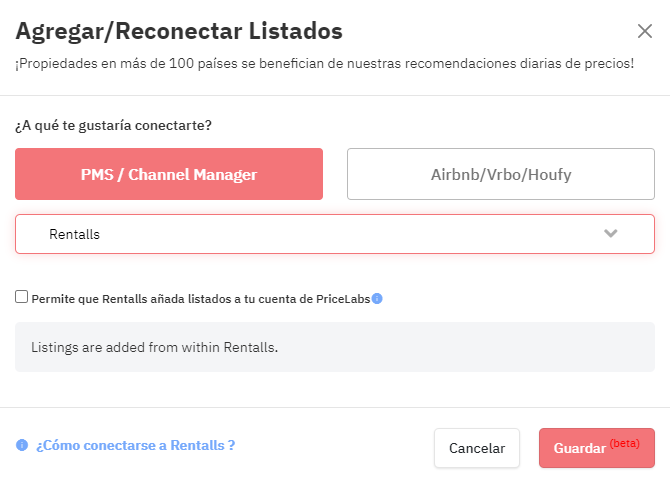This screenshot has height=478, width=670.
Task: Close the Agregar/Reconectar Listados dialog
Action: pyautogui.click(x=644, y=31)
